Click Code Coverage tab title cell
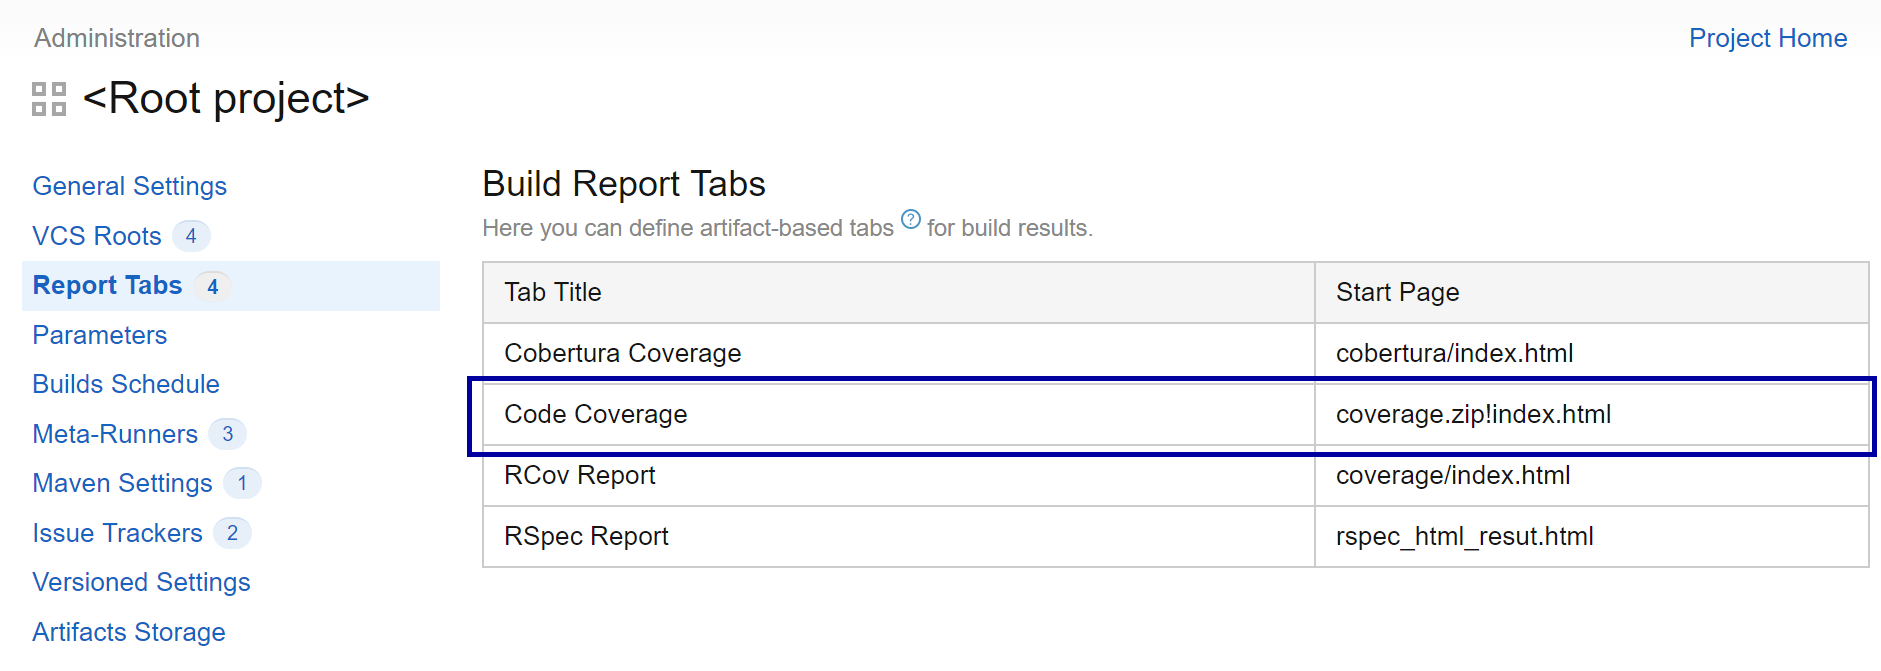The width and height of the screenshot is (1881, 671). pyautogui.click(x=899, y=414)
